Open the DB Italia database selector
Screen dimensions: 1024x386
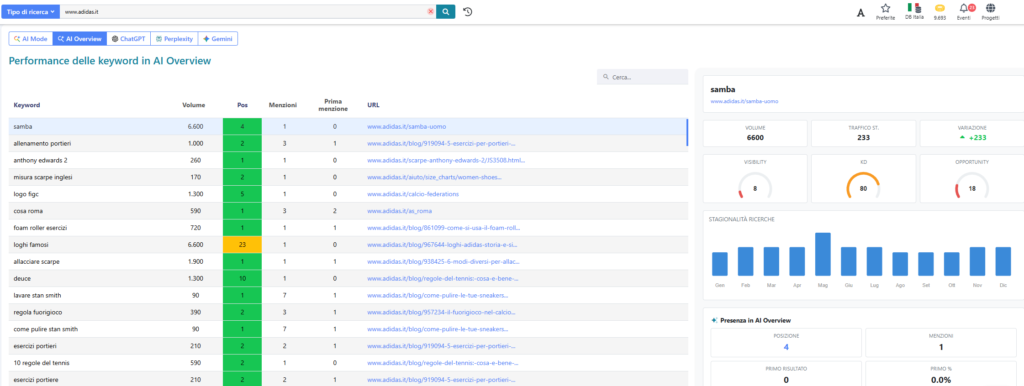click(914, 11)
